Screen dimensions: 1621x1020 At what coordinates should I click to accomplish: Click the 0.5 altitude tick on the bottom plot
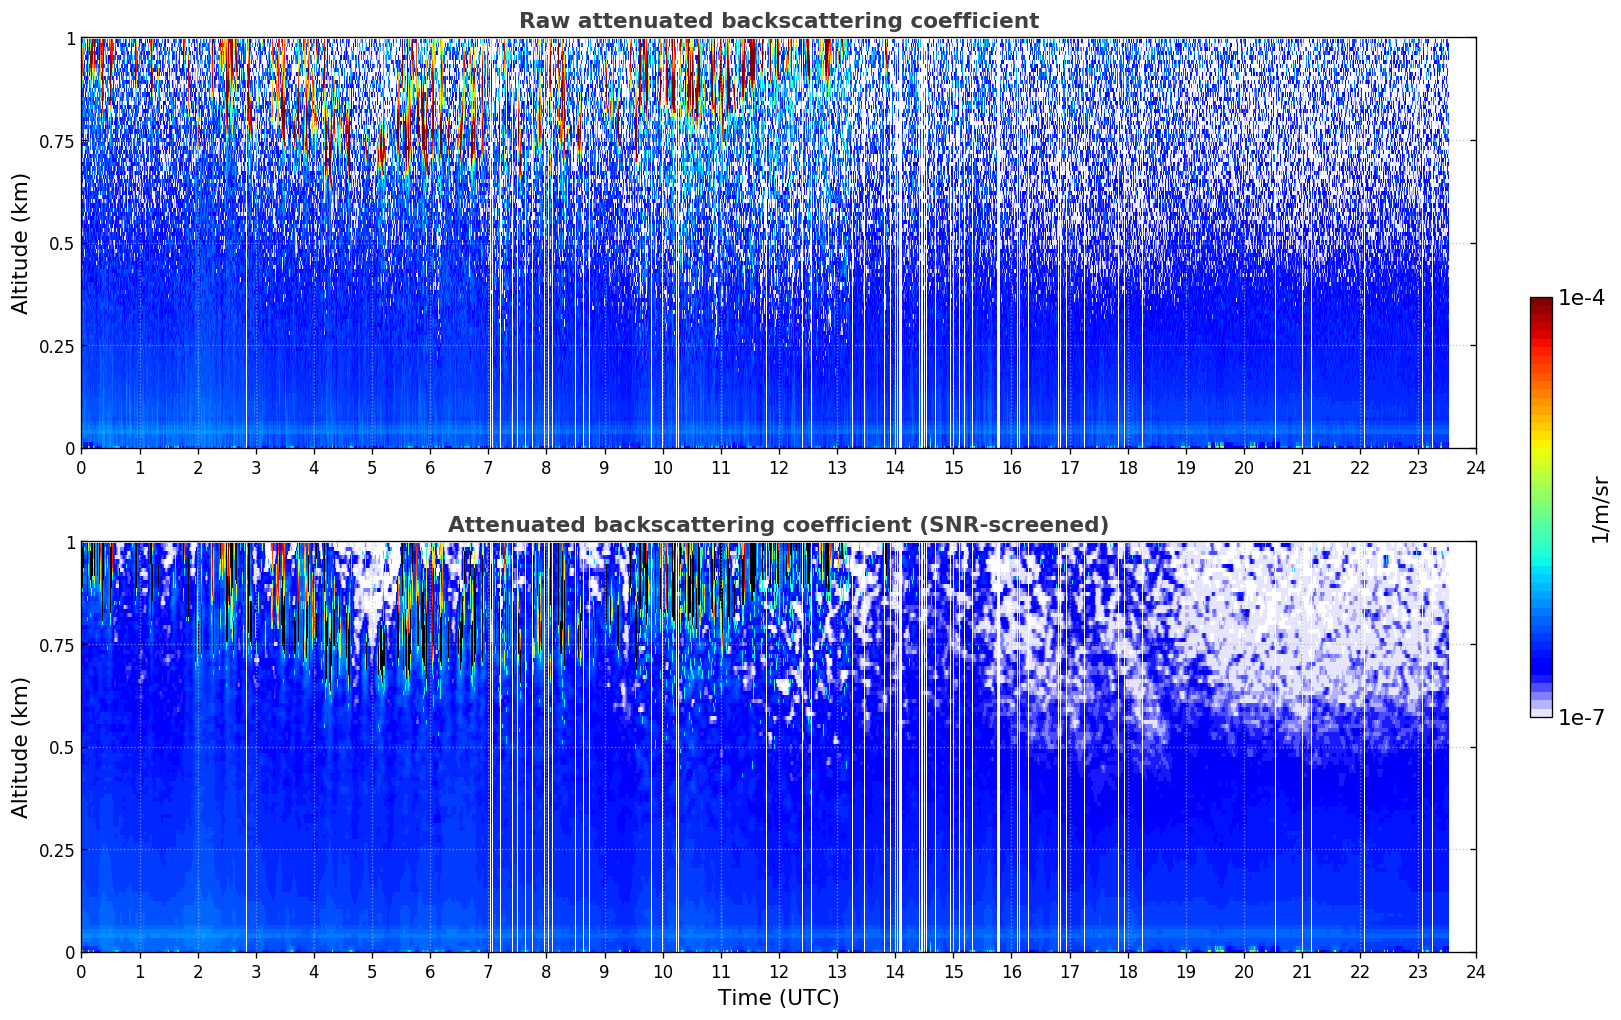(x=60, y=747)
